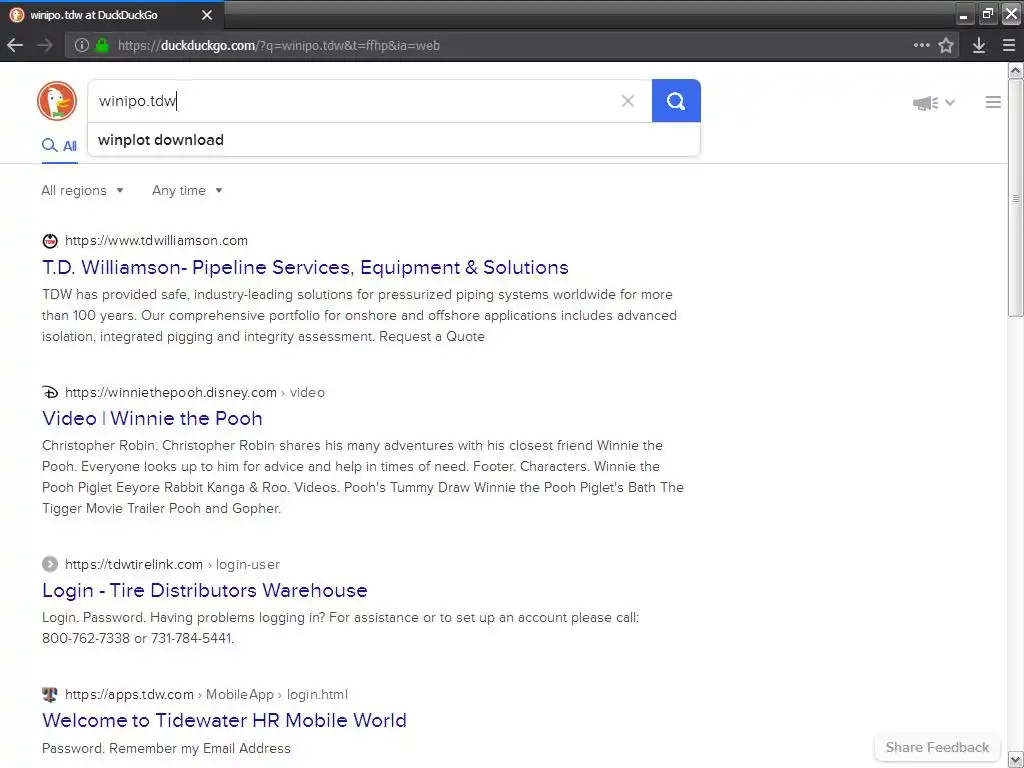Click the apps.tdw.com favicon
Viewport: 1024px width, 768px height.
click(x=50, y=694)
